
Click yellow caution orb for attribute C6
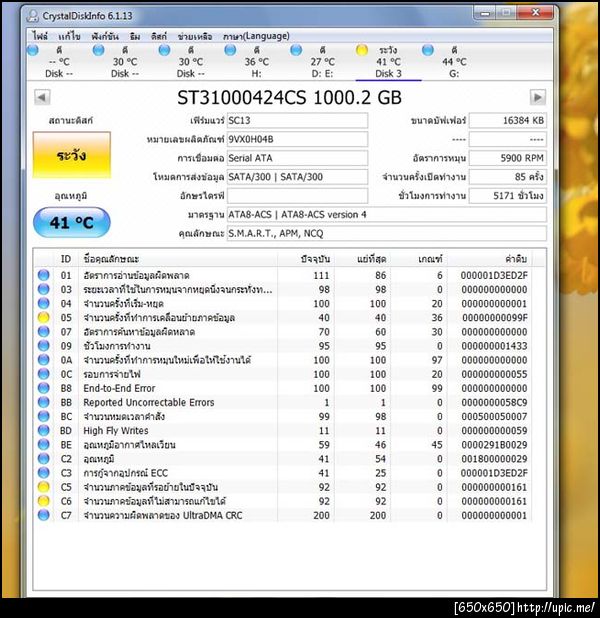click(x=44, y=501)
